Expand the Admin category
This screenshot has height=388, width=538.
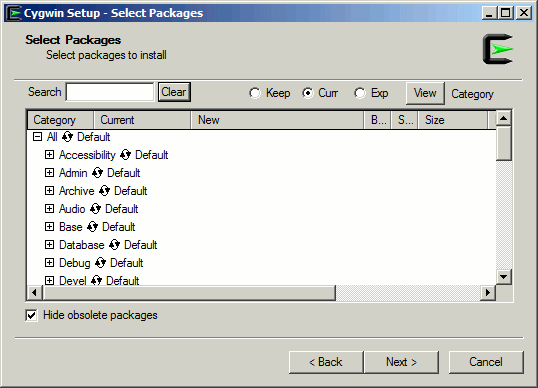click(x=49, y=173)
